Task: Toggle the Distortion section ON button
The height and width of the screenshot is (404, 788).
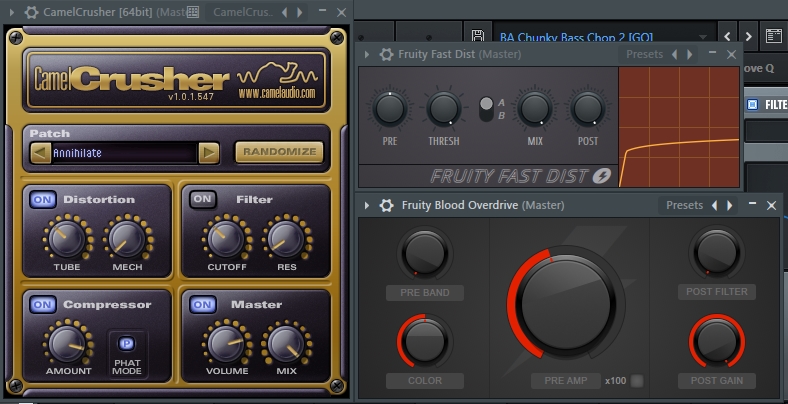Action: pos(43,199)
